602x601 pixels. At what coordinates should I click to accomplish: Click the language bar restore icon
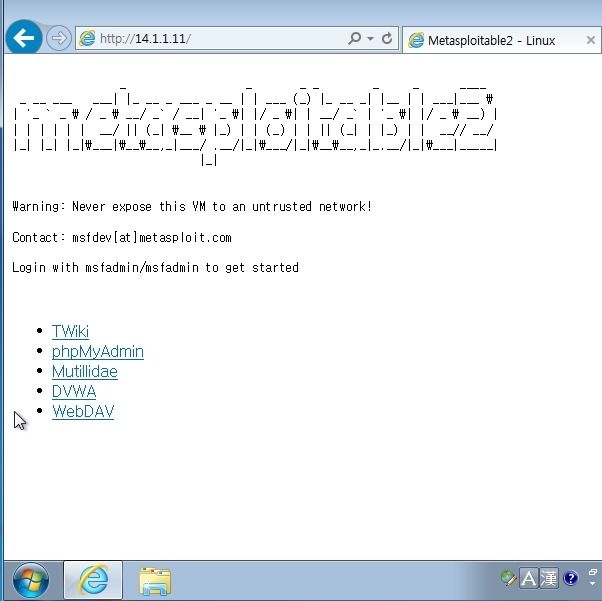[592, 573]
